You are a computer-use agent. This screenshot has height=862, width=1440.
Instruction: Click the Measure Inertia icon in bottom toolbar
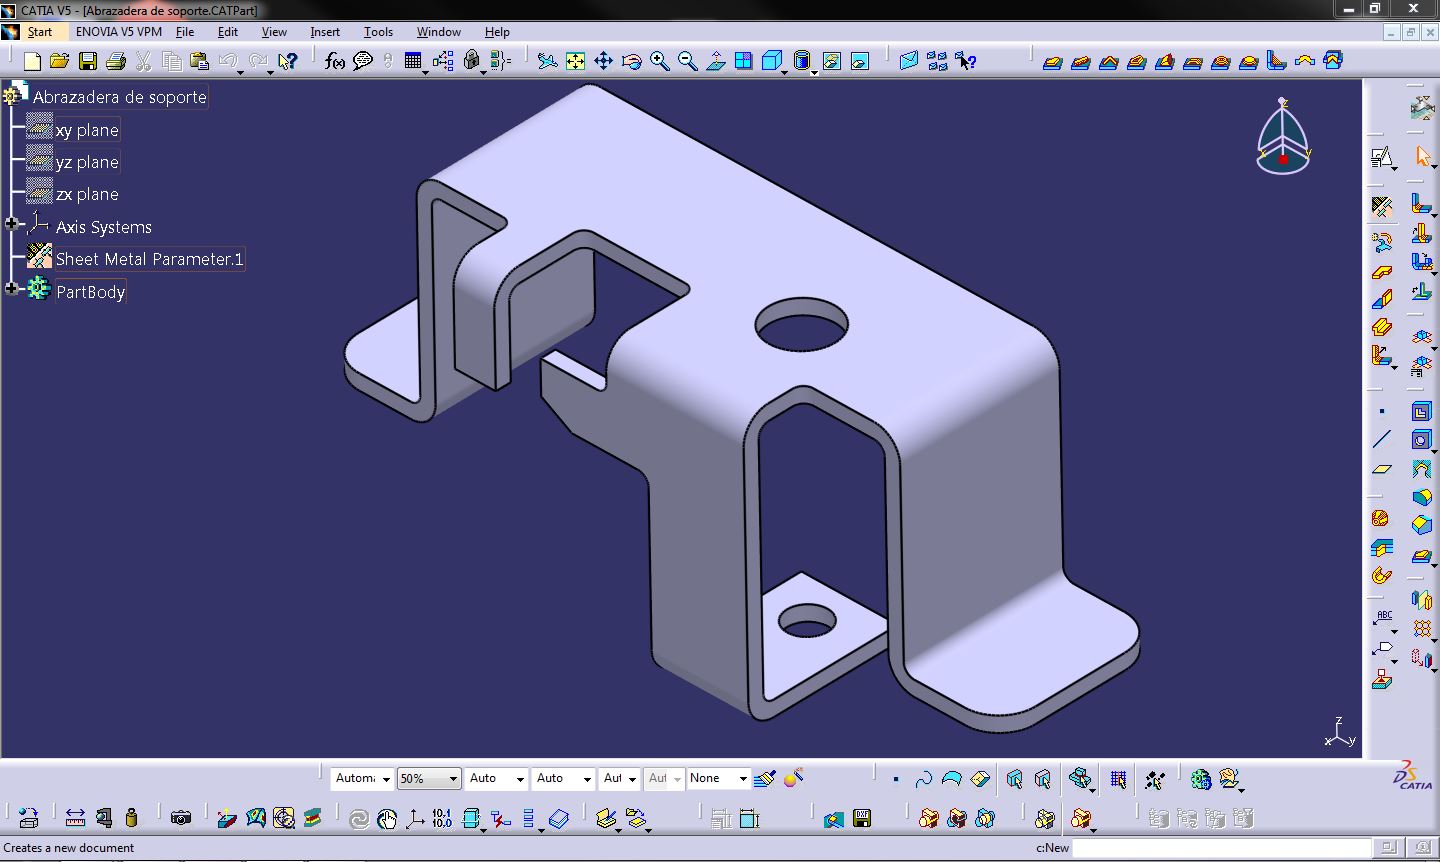point(131,818)
